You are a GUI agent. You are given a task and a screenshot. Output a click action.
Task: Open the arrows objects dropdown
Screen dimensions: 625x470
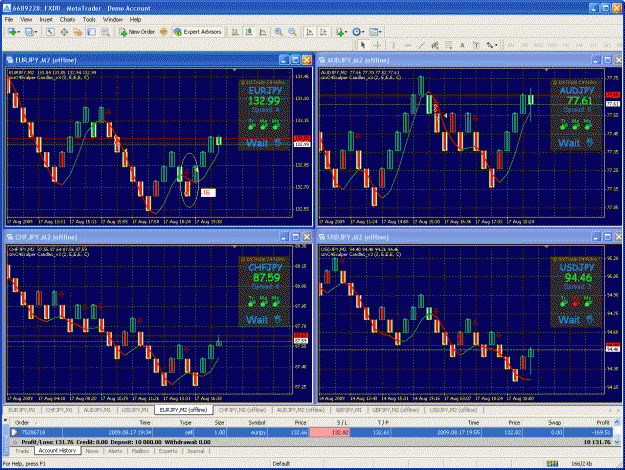coord(491,45)
